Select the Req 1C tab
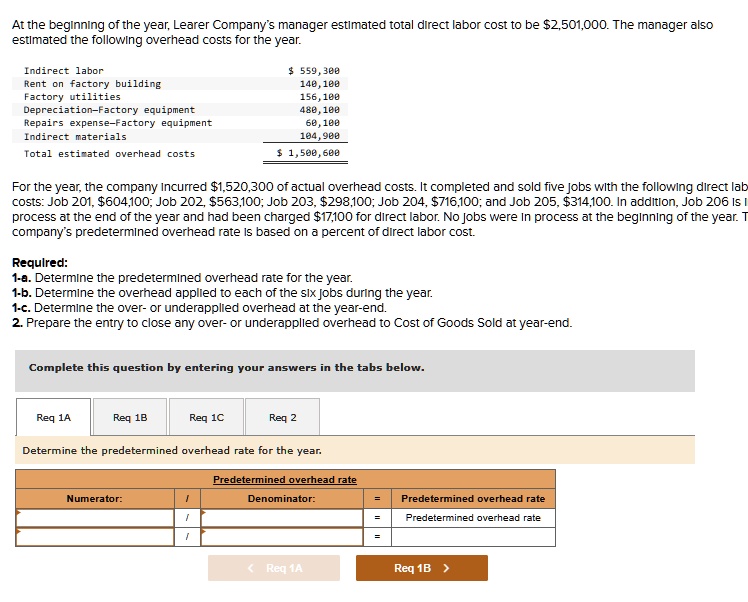This screenshot has width=748, height=602. (206, 417)
